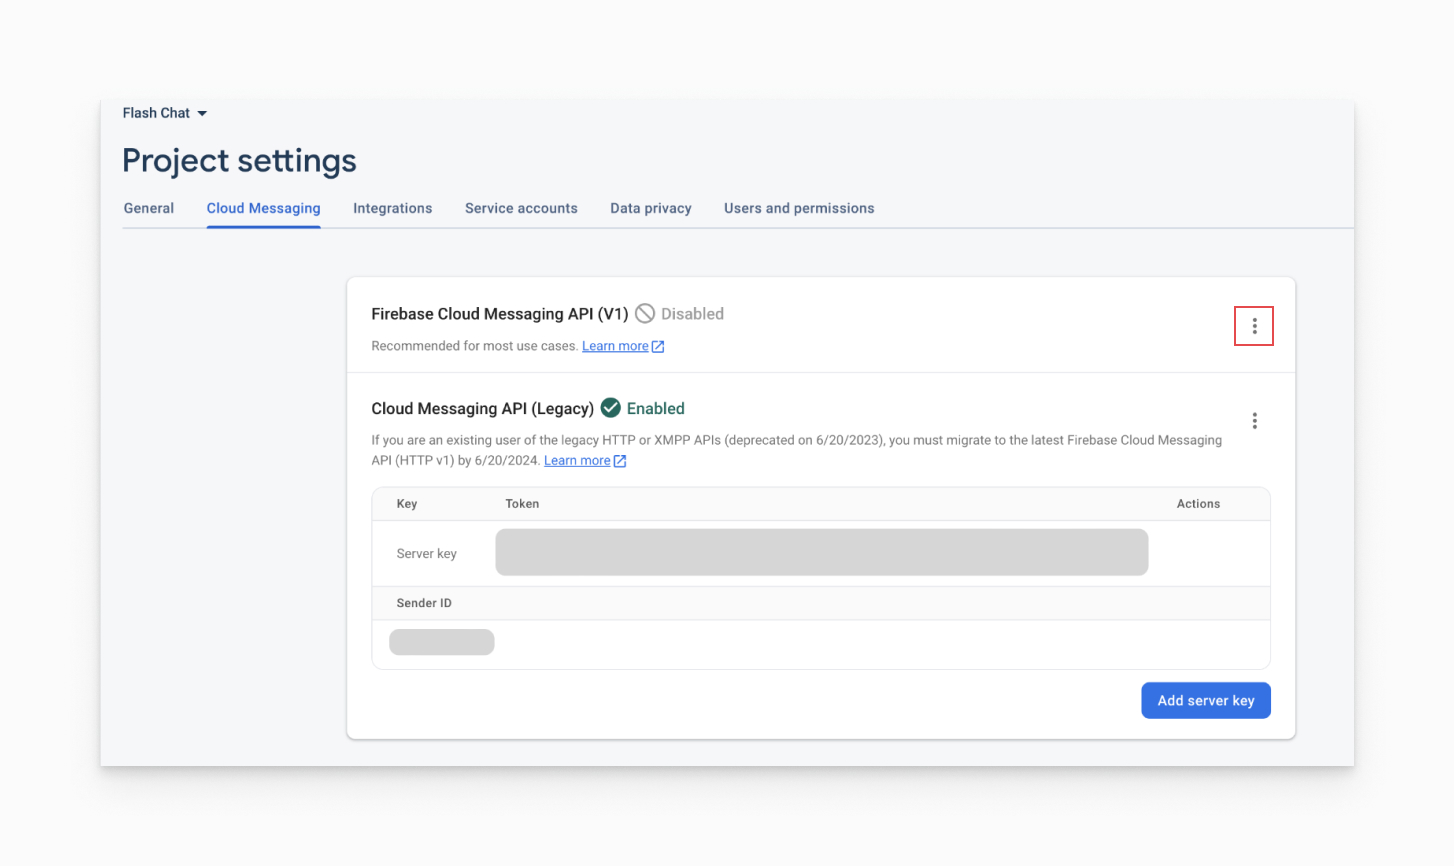1454x866 pixels.
Task: Open three-dot menu for Firebase Cloud Messaging API (V1)
Action: pos(1254,326)
